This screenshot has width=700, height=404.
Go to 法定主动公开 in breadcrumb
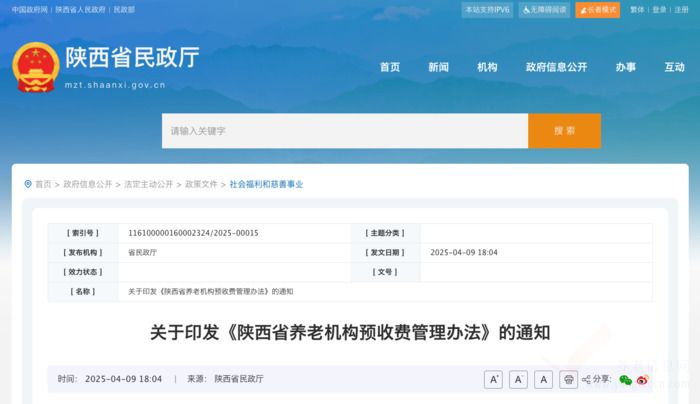(148, 184)
